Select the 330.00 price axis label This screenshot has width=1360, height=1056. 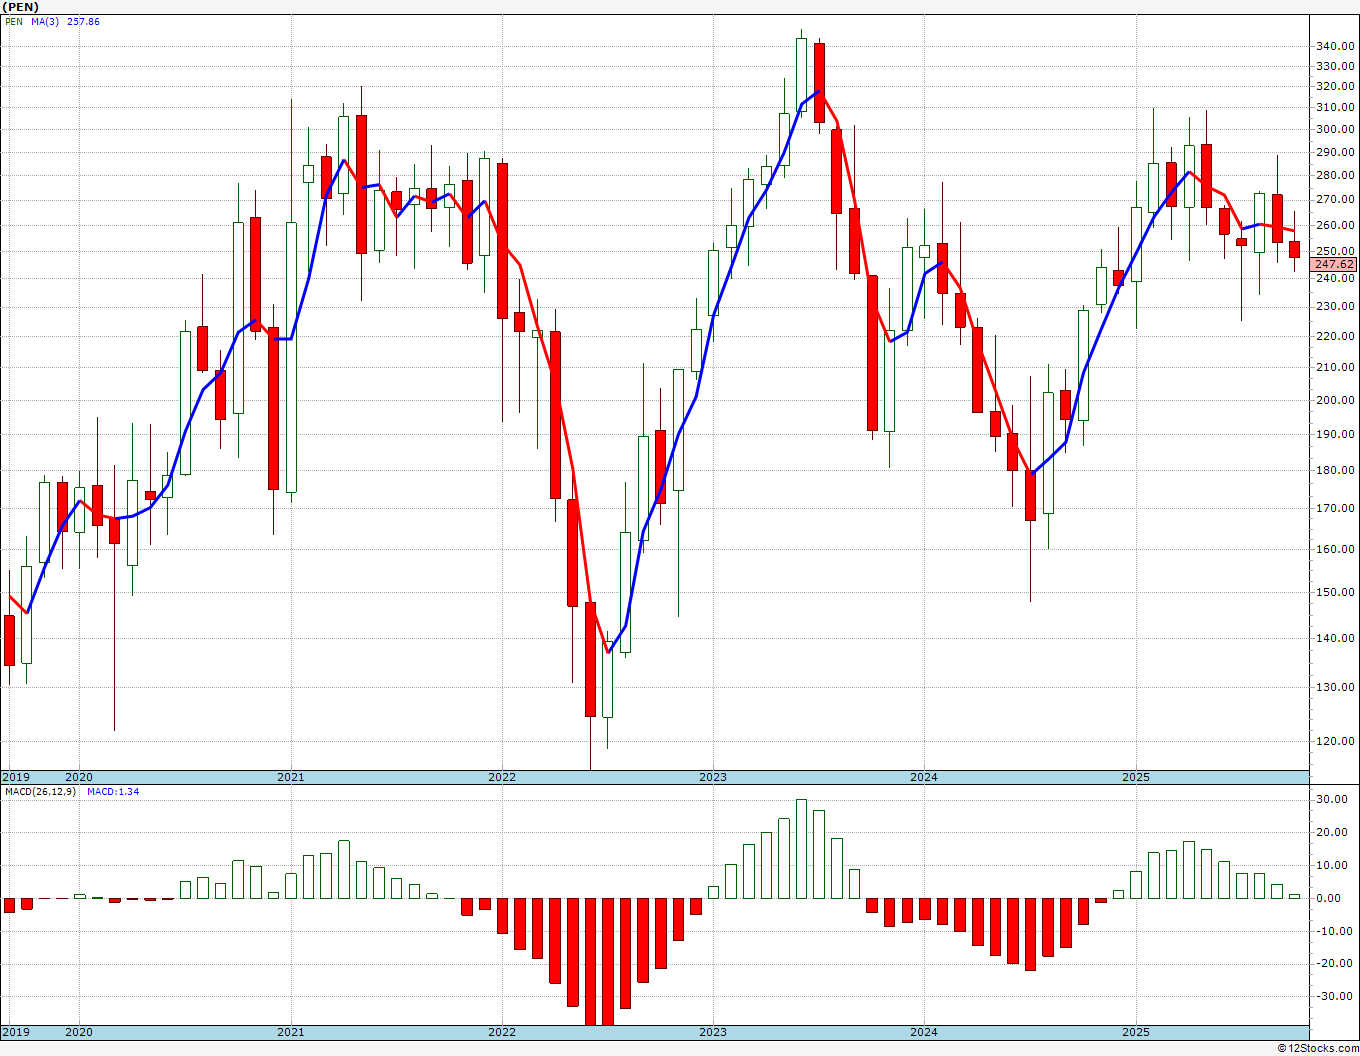click(1336, 66)
